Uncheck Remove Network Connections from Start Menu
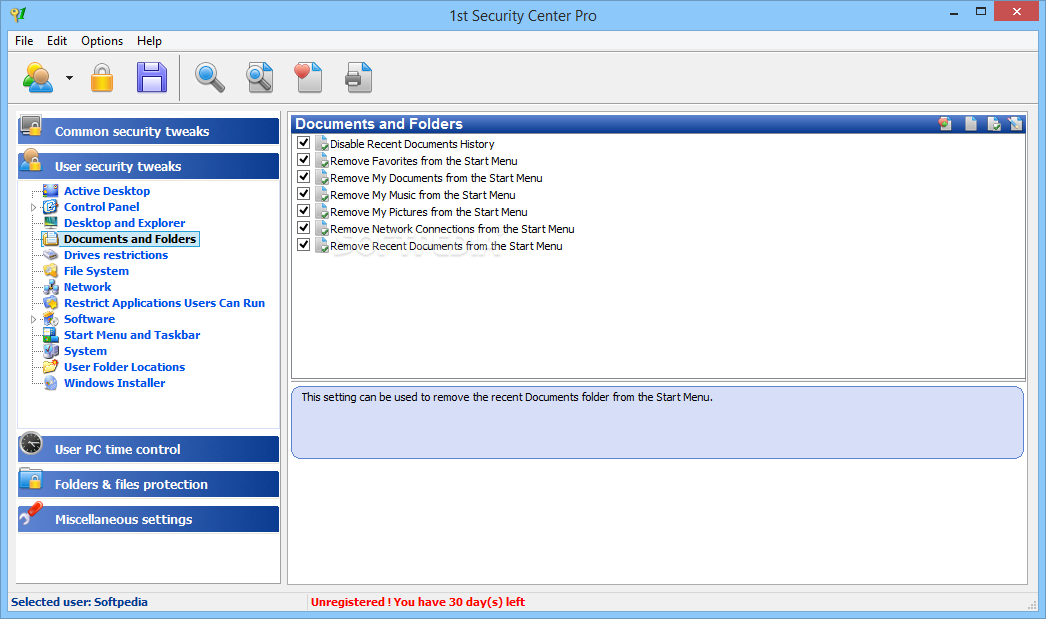Image resolution: width=1046 pixels, height=619 pixels. click(304, 228)
